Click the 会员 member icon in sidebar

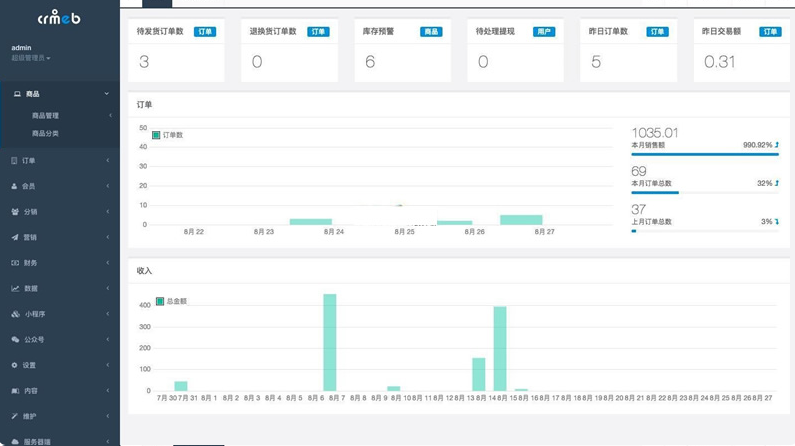click(x=15, y=186)
